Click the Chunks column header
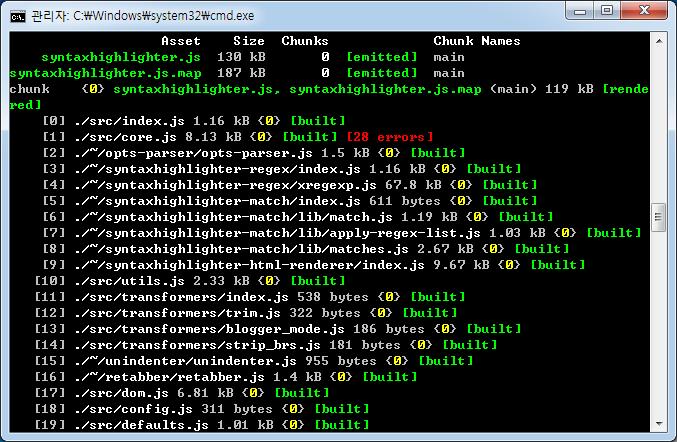This screenshot has height=442, width=677. [x=305, y=41]
